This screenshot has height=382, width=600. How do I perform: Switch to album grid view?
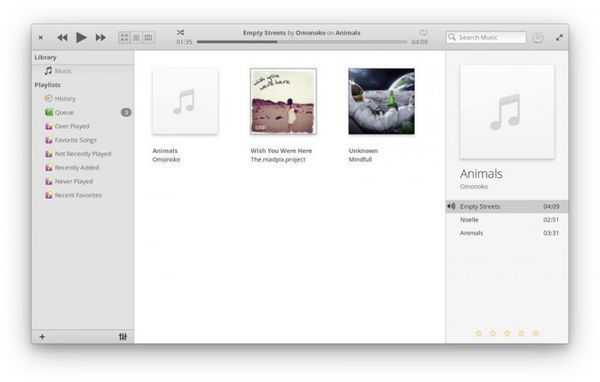124,38
